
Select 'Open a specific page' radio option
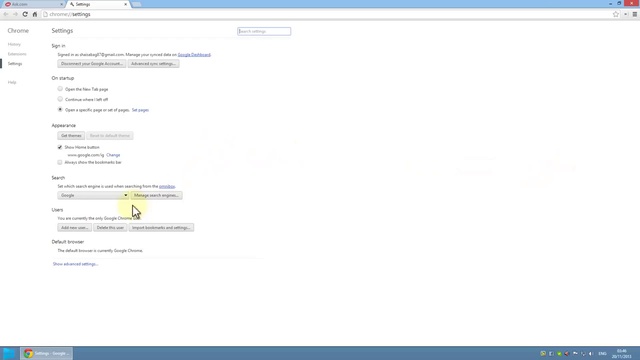coord(60,109)
